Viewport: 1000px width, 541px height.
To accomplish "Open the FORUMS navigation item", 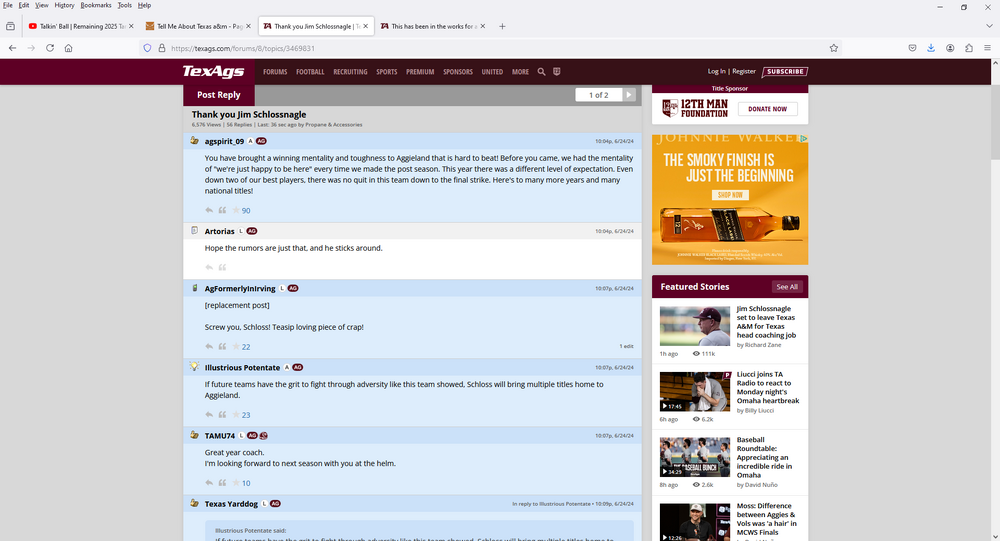I will [x=275, y=72].
